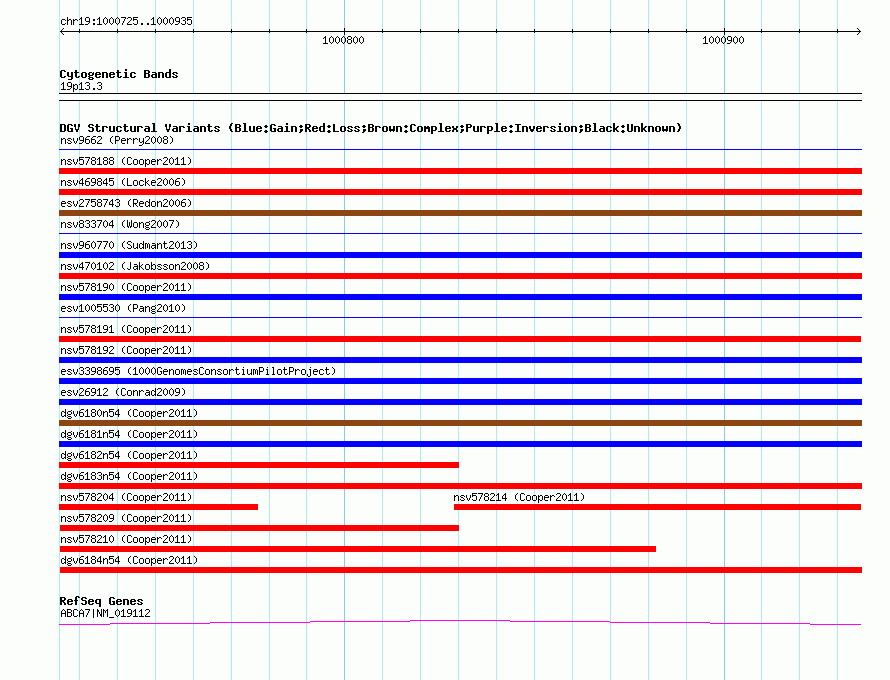Image resolution: width=890 pixels, height=680 pixels.
Task: Click the DGV Structural Variants track heading
Action: click(371, 128)
